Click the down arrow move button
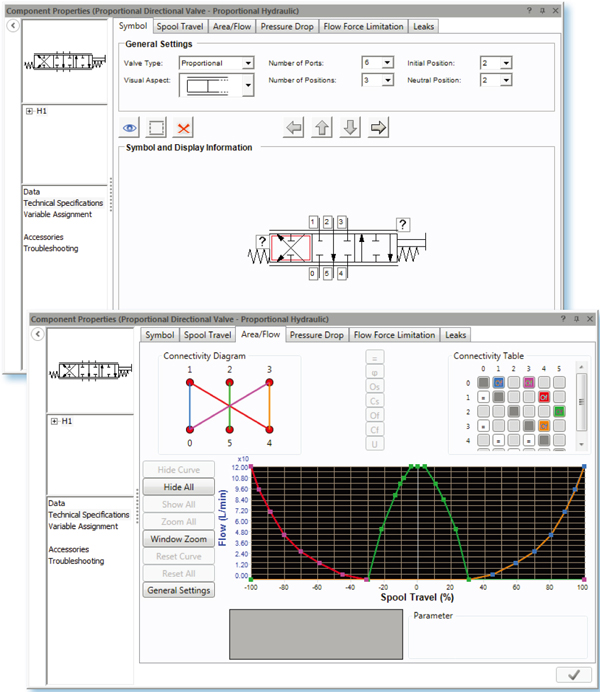Viewport: 600px width, 692px height. point(350,128)
